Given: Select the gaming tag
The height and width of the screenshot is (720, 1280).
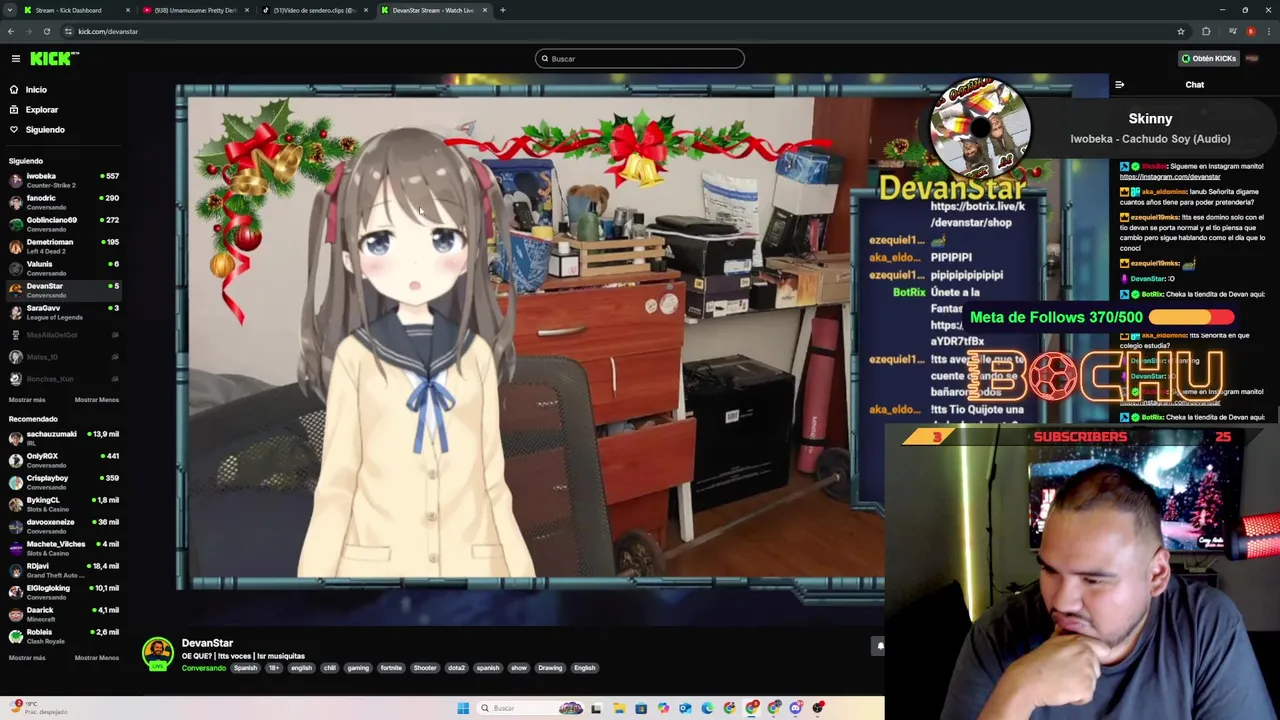Looking at the screenshot, I should 358,668.
